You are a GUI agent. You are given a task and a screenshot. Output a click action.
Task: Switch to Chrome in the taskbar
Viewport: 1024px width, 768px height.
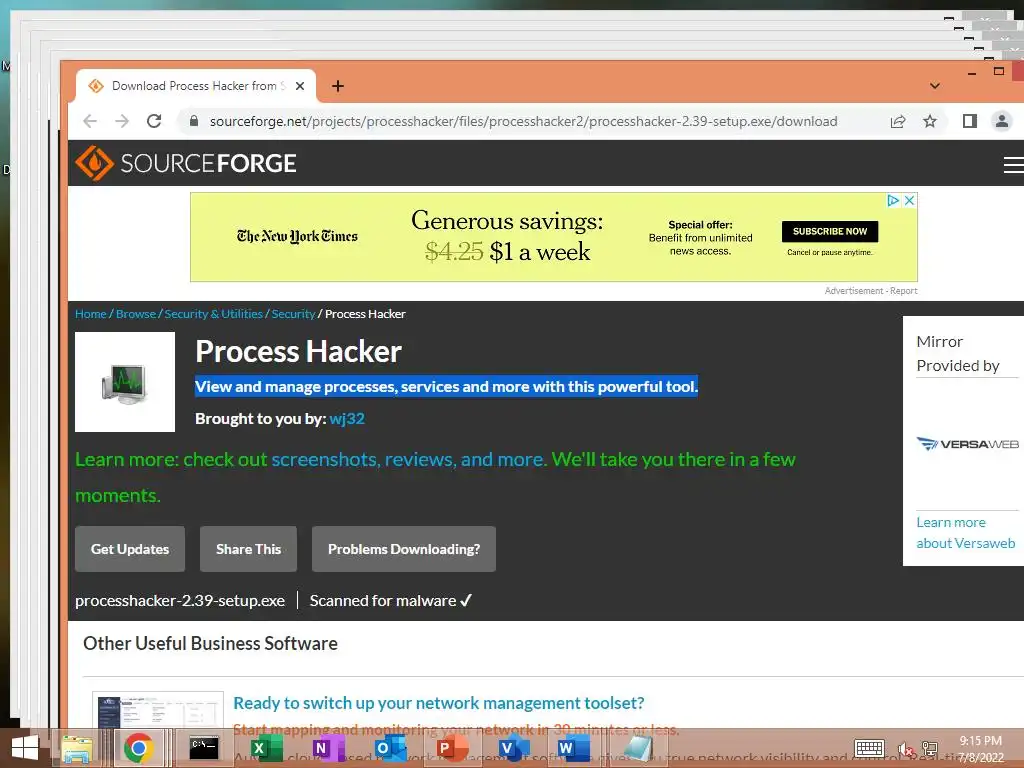pyautogui.click(x=138, y=748)
